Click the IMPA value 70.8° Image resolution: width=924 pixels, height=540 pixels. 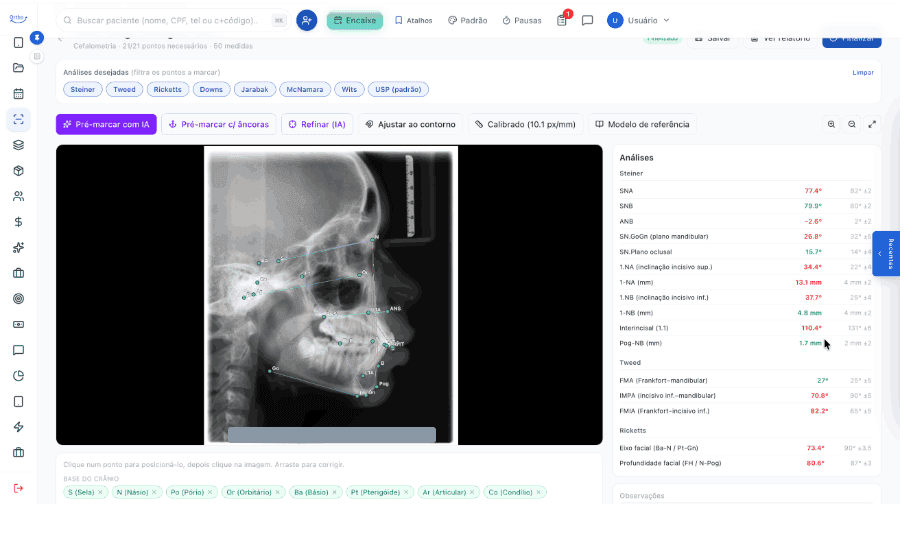[819, 396]
